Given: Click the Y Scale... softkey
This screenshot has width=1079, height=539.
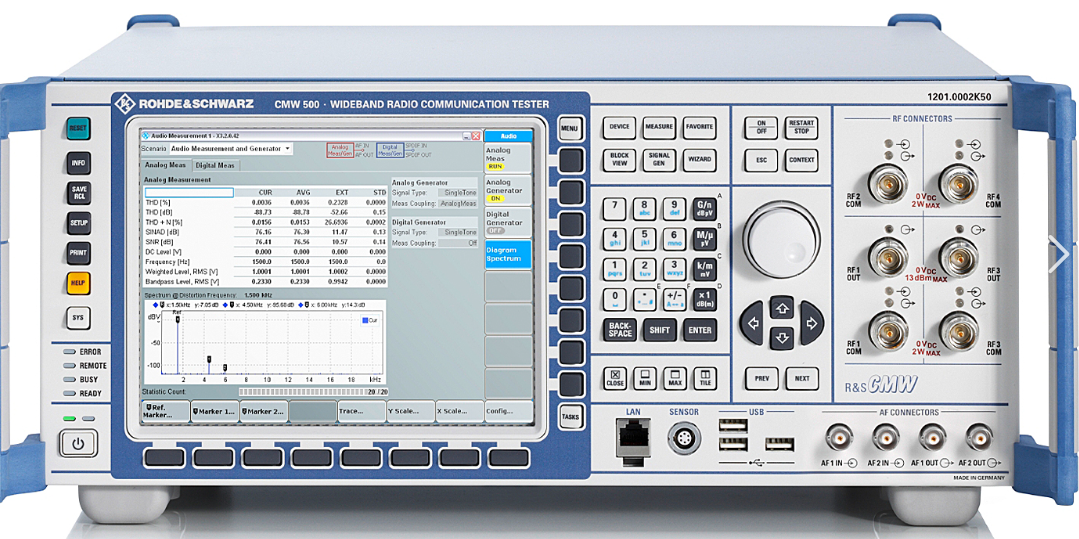Looking at the screenshot, I should tap(410, 411).
